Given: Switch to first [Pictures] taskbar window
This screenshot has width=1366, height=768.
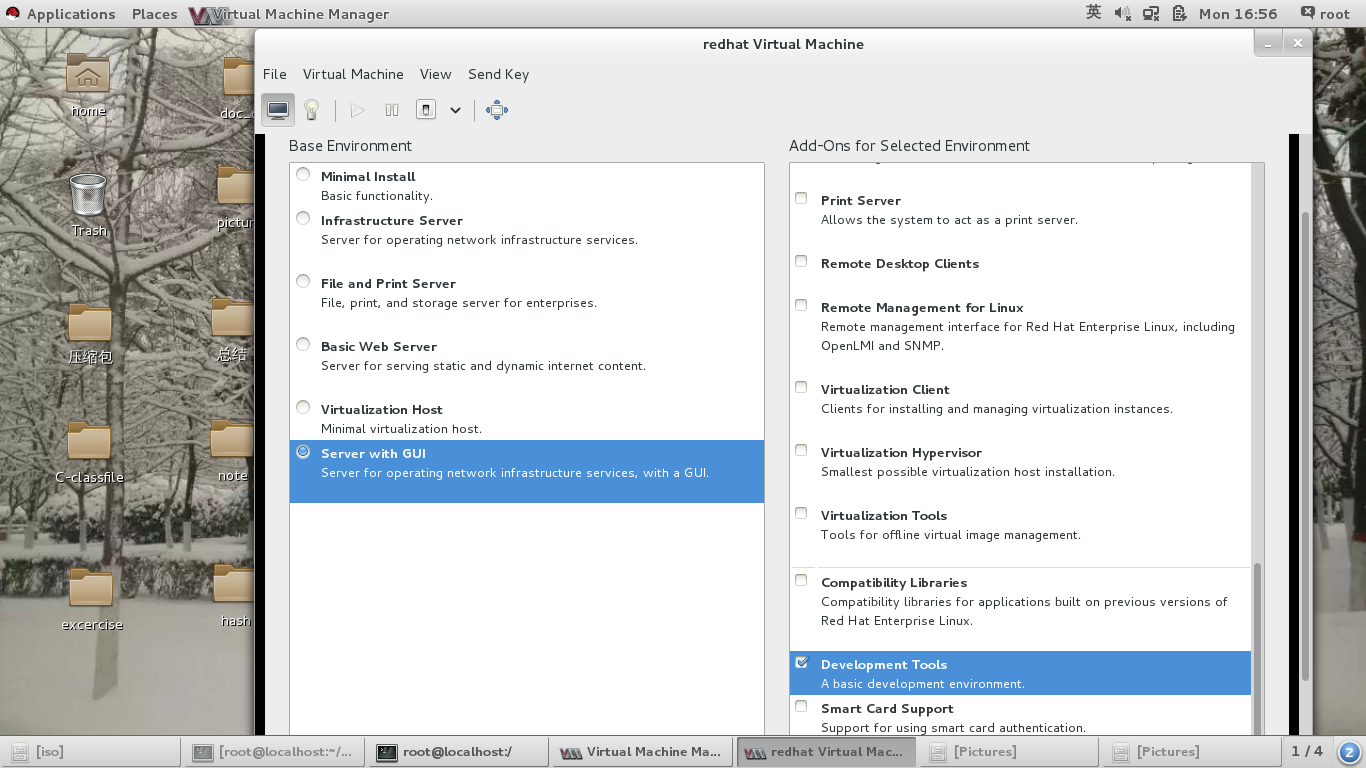Looking at the screenshot, I should [1007, 752].
